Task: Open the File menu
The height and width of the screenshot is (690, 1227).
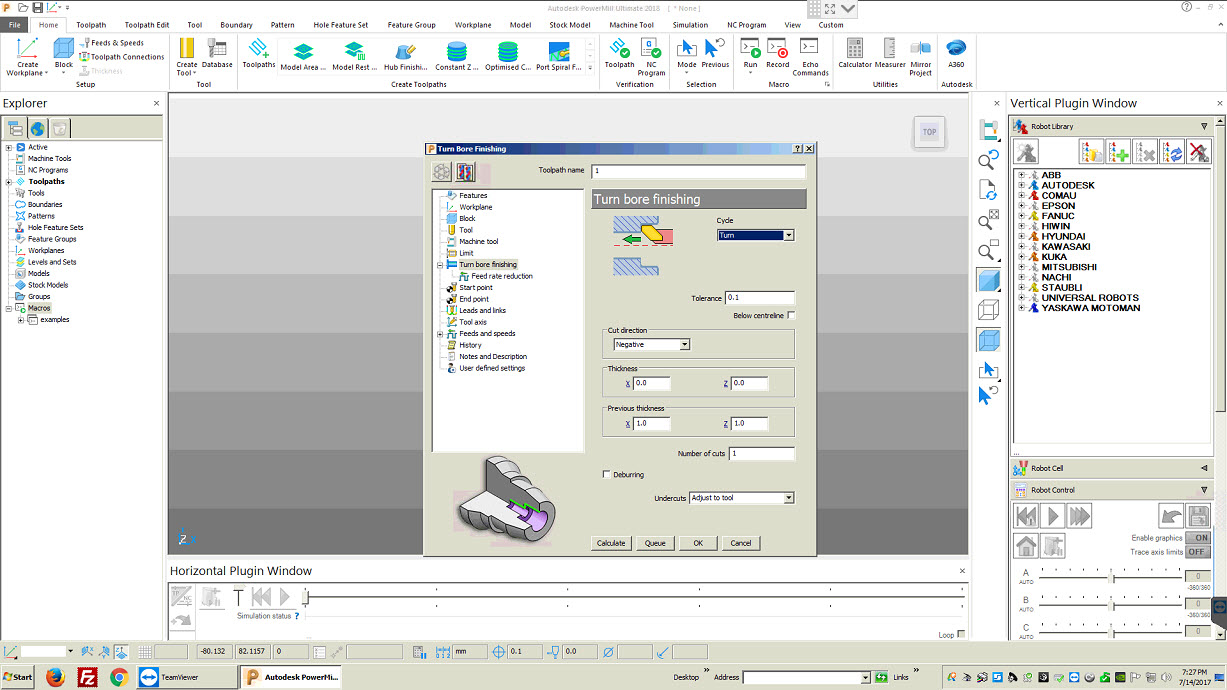Action: pos(15,25)
